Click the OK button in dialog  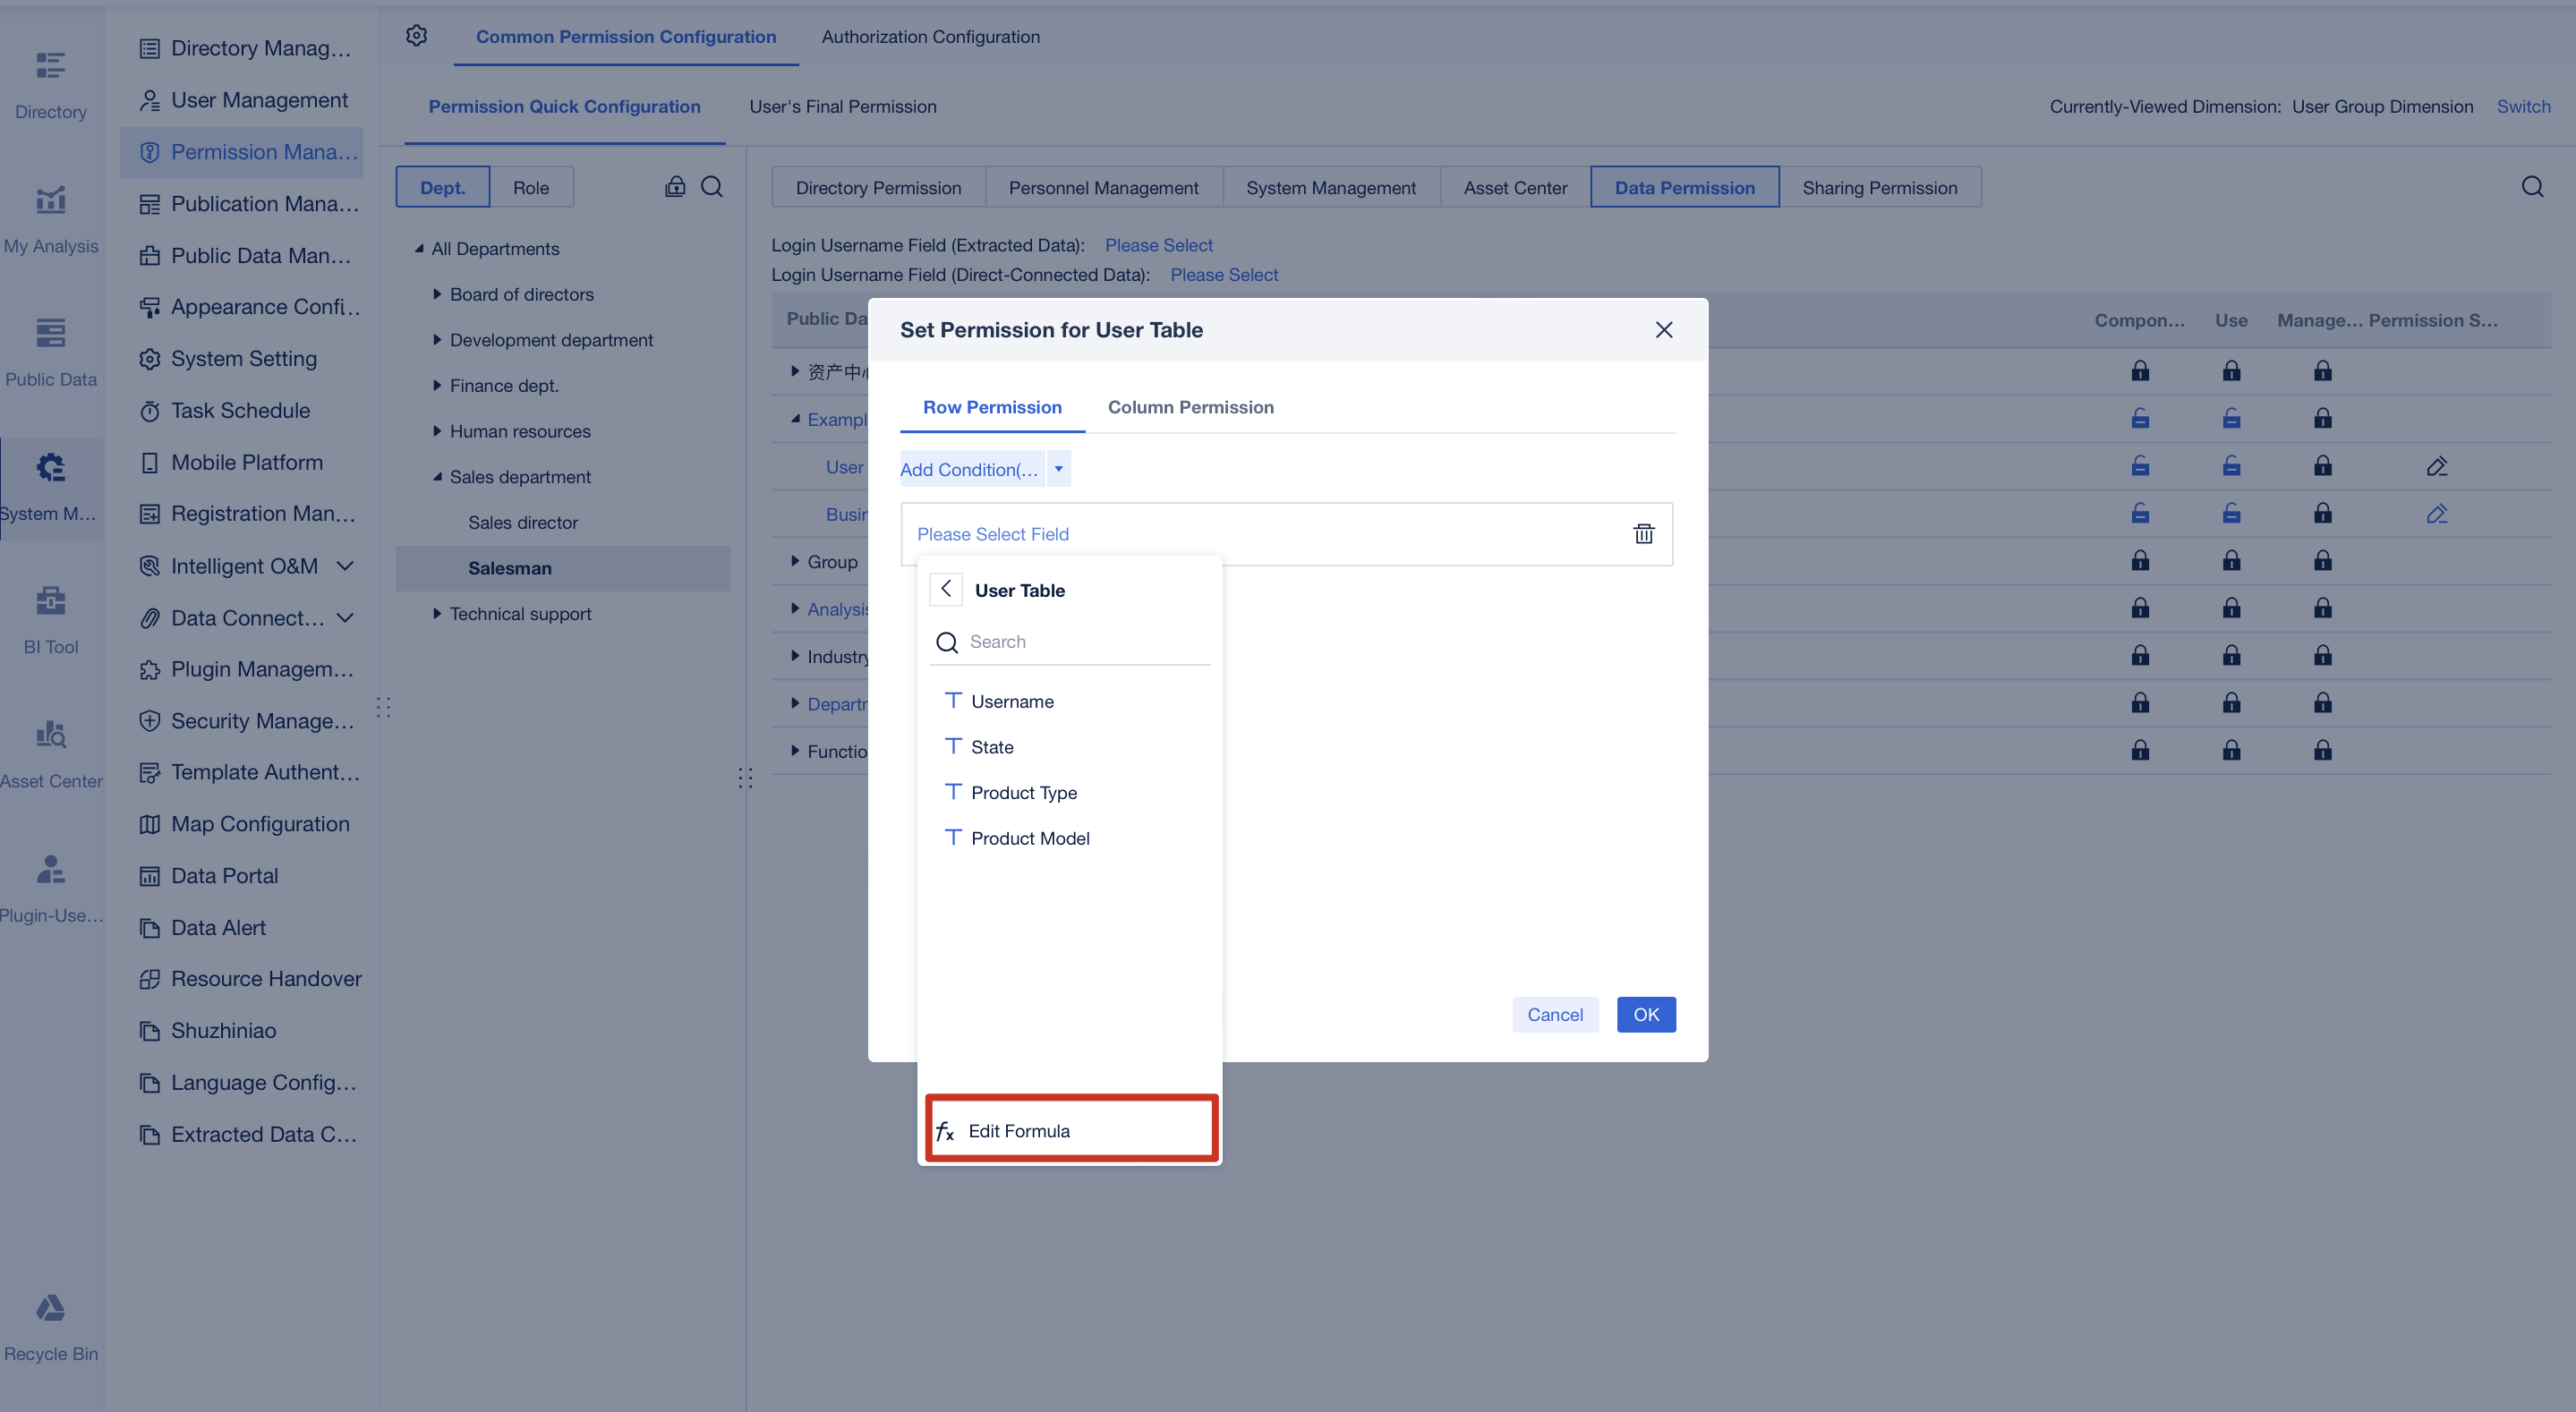(1645, 1014)
